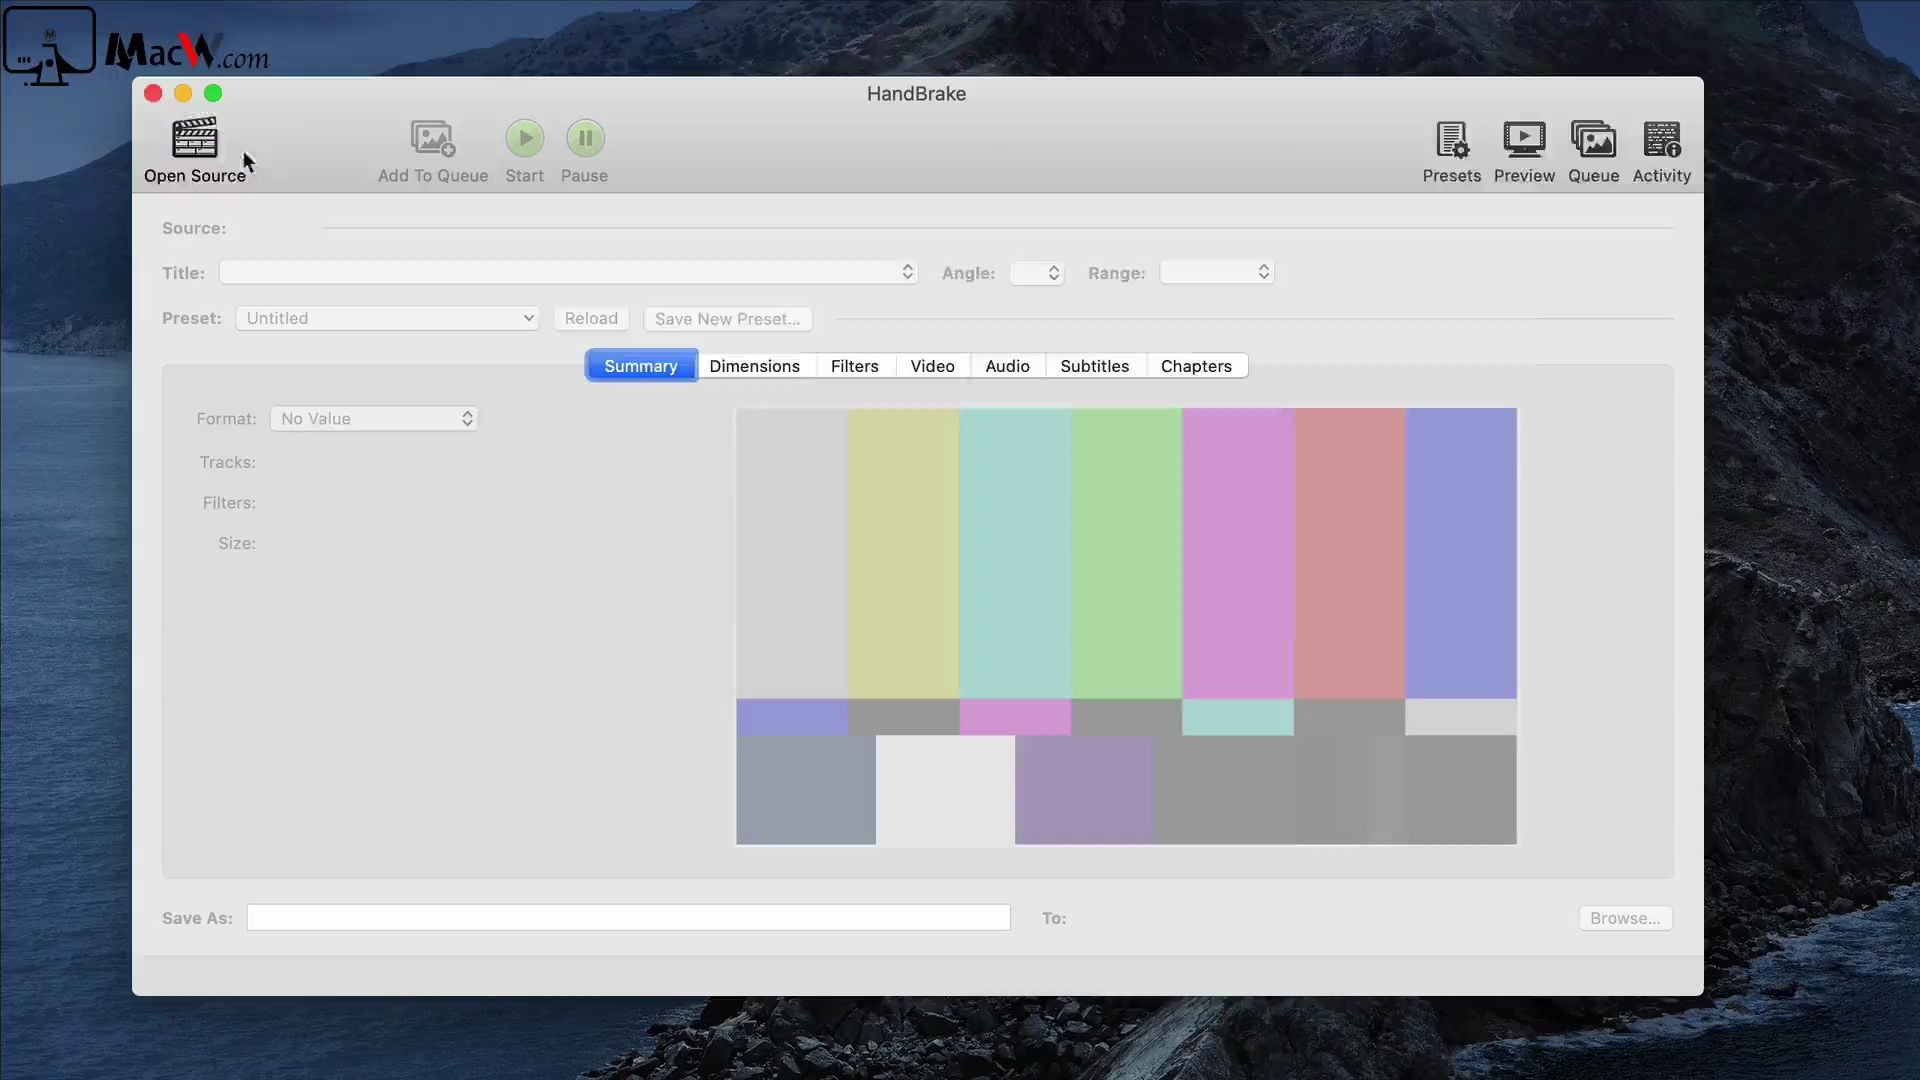Click the Add To Queue icon
The image size is (1920, 1080).
point(432,139)
